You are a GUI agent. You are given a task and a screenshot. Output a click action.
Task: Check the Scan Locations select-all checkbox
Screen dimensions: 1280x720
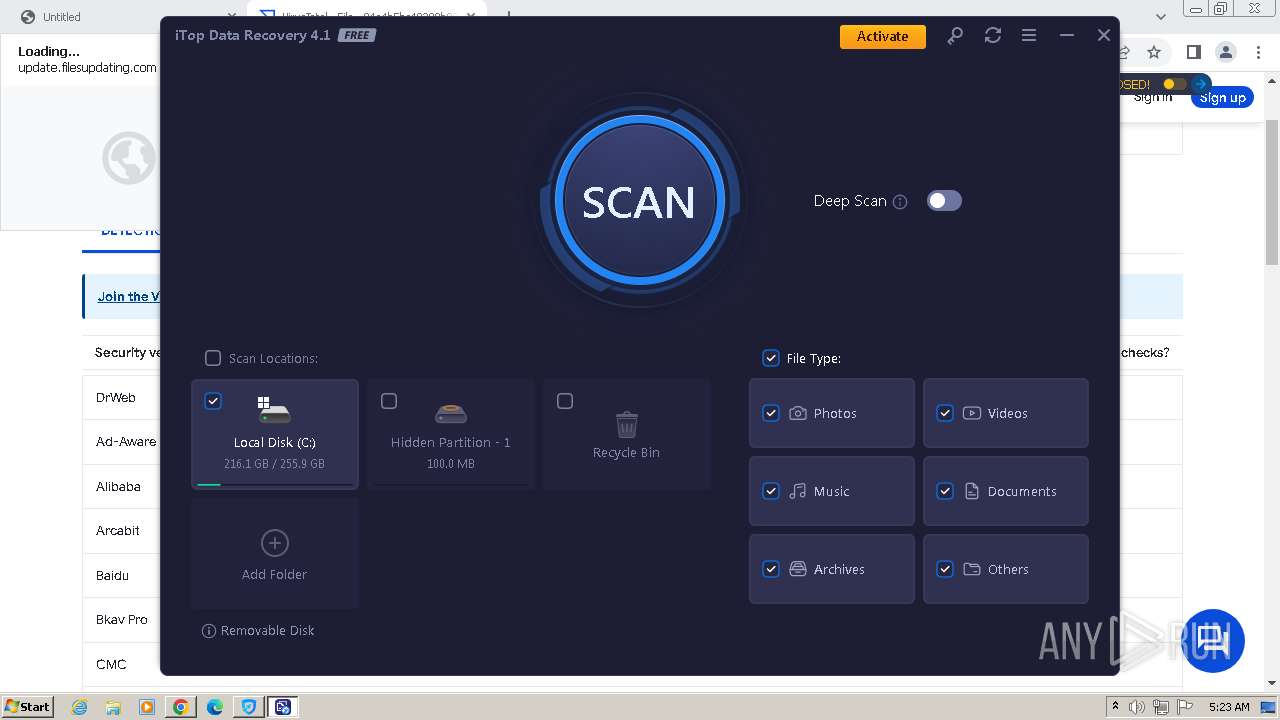click(x=213, y=358)
